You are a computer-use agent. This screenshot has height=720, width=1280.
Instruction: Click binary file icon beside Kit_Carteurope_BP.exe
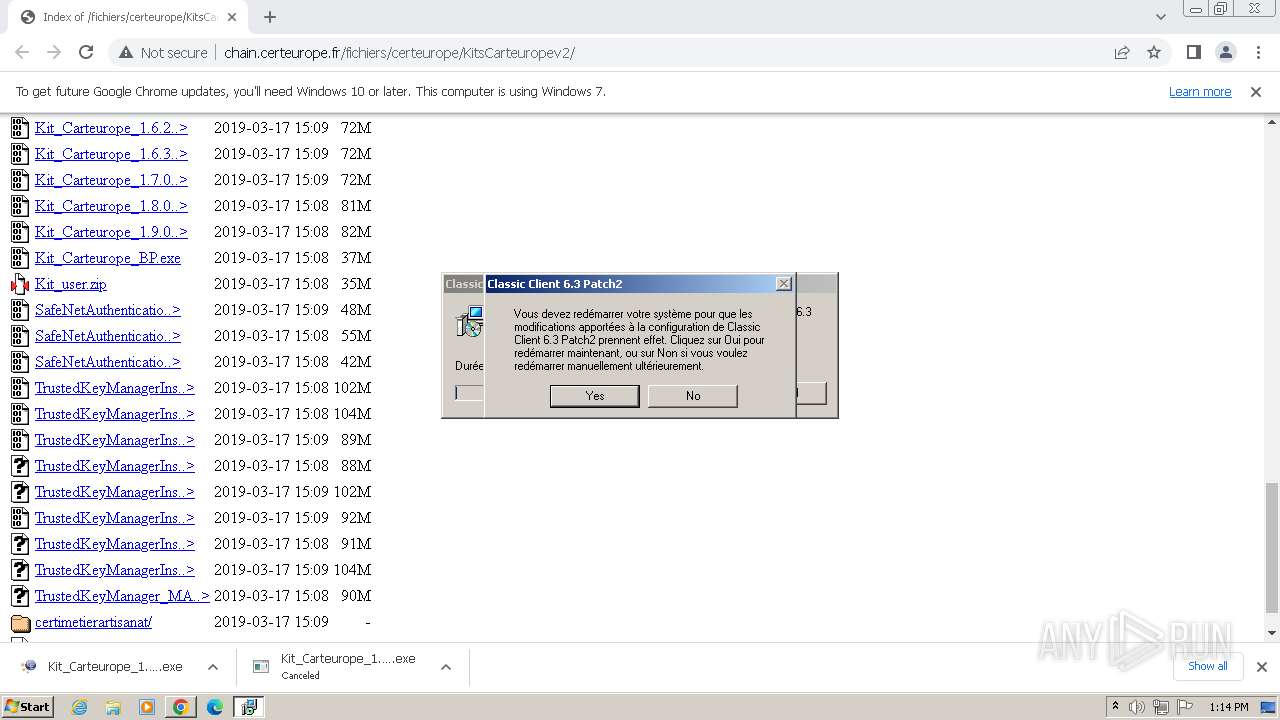coord(20,258)
